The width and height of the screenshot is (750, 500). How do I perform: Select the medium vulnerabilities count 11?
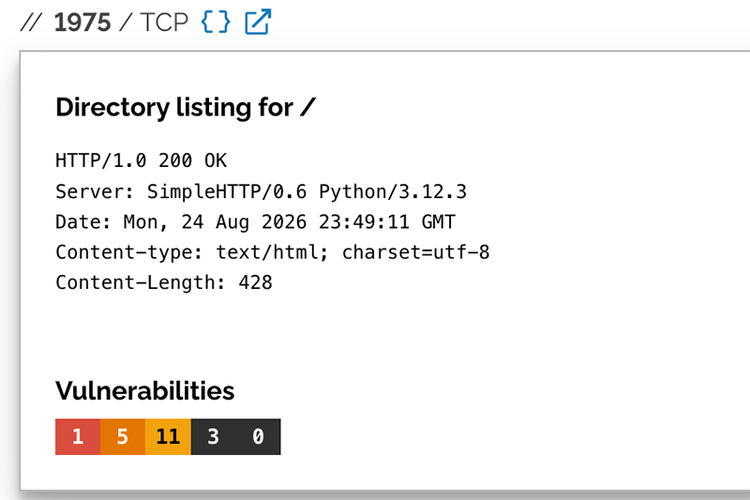tap(168, 437)
